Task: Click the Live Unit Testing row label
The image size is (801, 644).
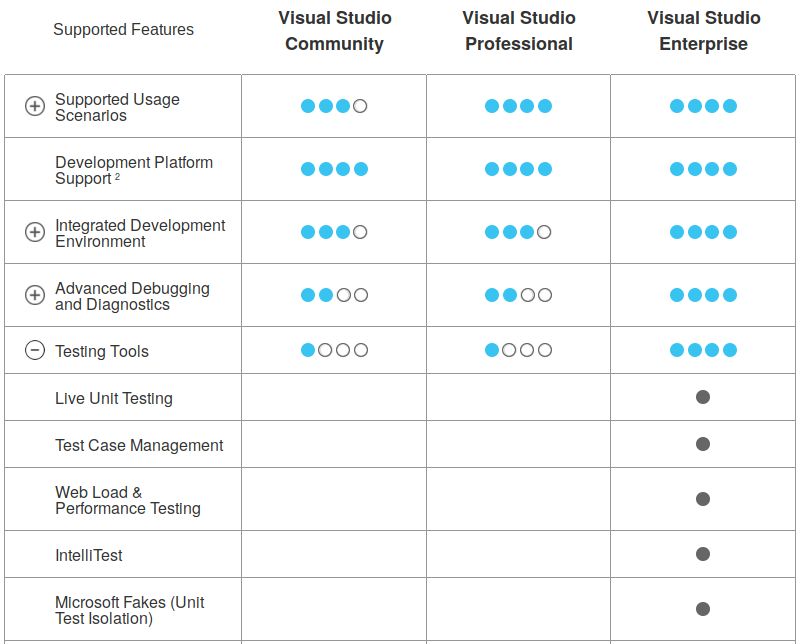Action: click(x=114, y=398)
